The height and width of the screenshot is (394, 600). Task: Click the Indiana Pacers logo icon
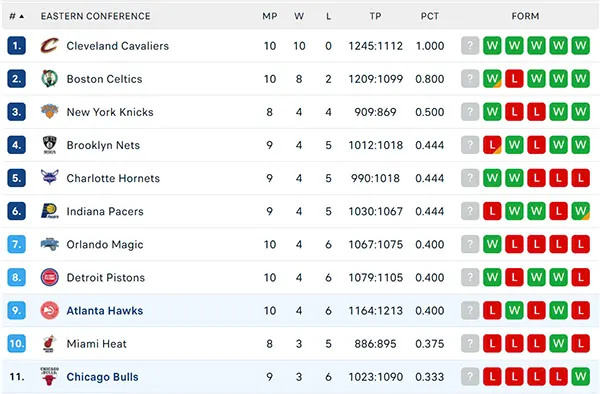[x=50, y=211]
